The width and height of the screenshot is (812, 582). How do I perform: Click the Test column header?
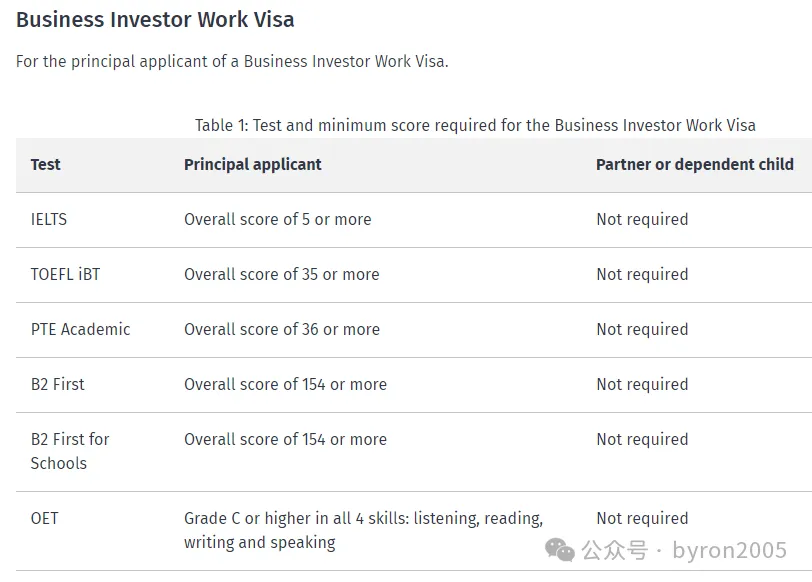(x=46, y=165)
